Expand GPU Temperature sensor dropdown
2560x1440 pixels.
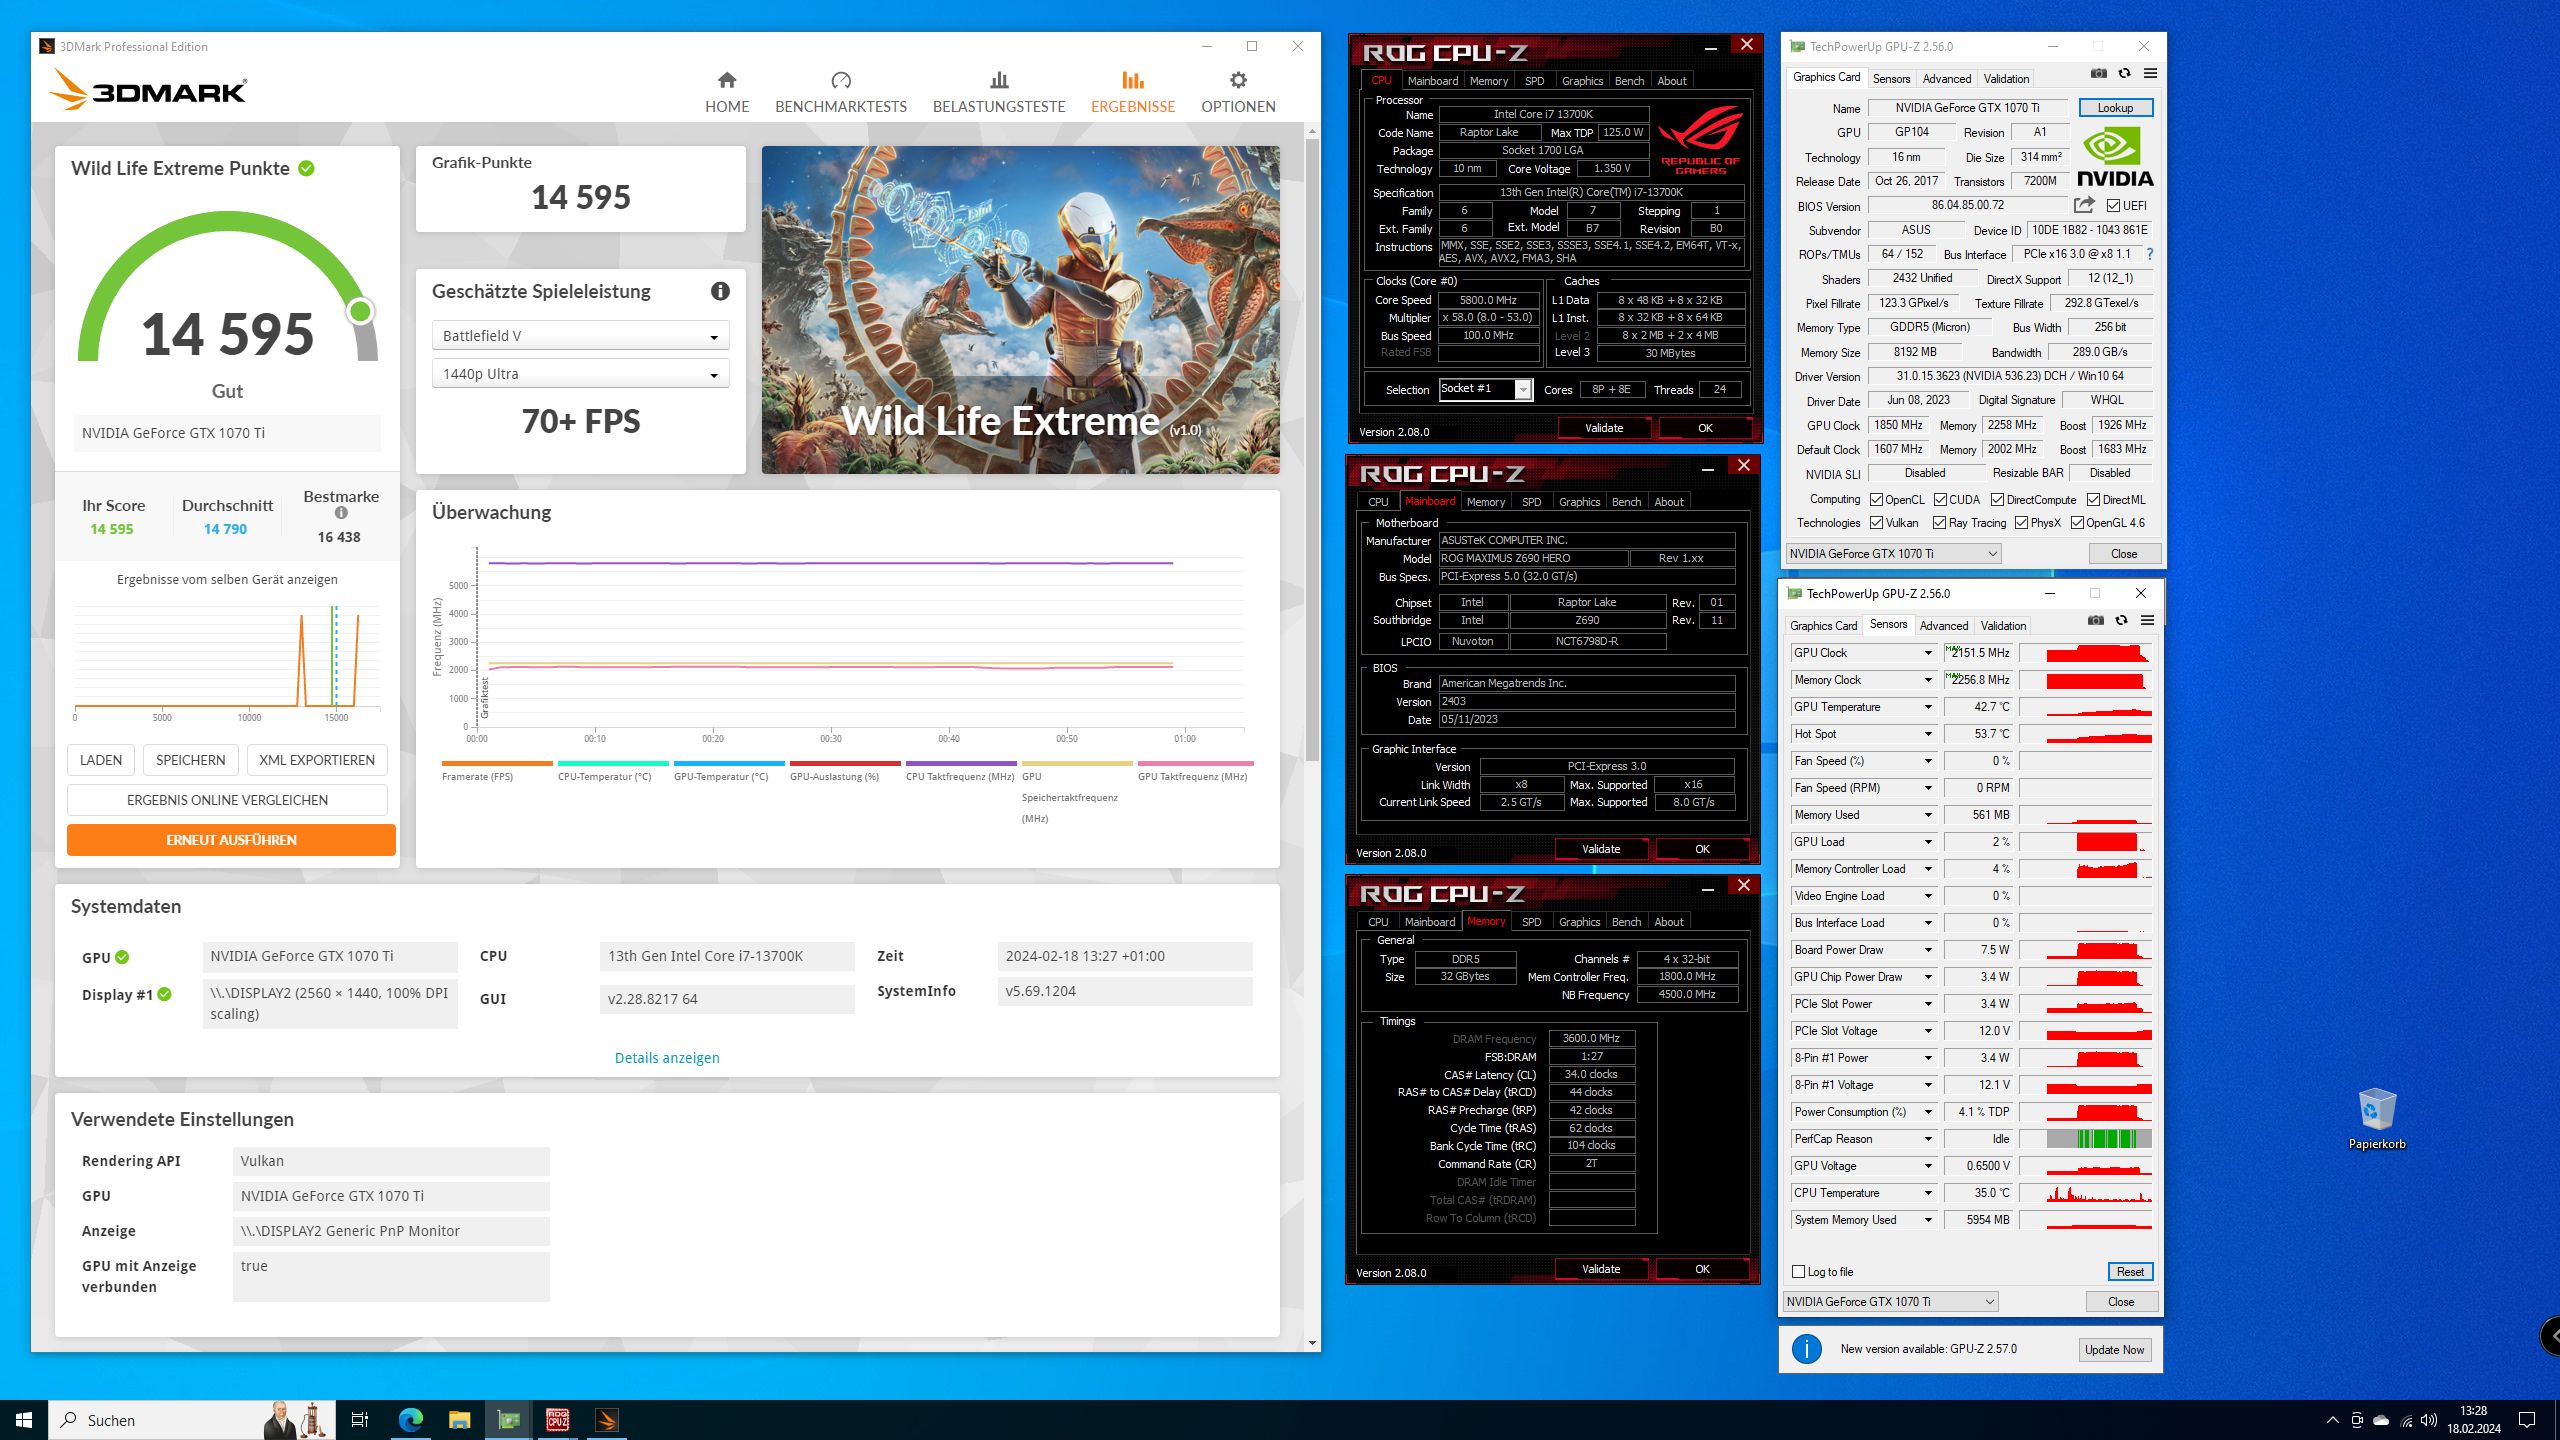(x=1928, y=707)
